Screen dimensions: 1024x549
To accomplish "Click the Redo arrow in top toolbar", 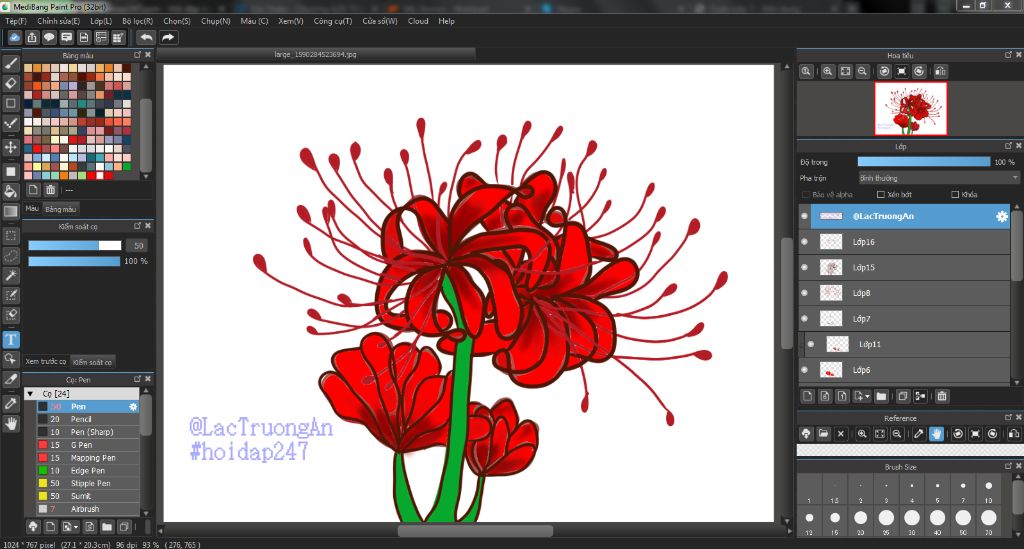I will pos(168,37).
